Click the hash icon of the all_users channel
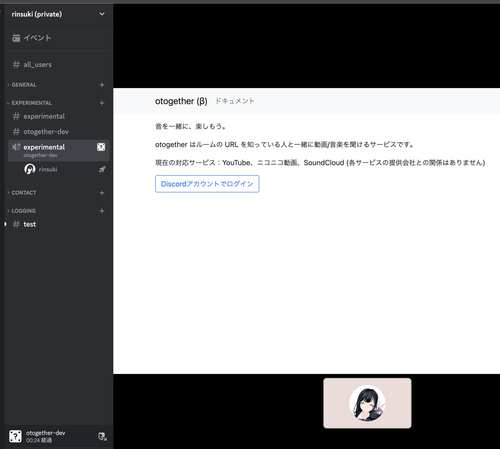Screen dimensions: 500x449 click(16, 65)
